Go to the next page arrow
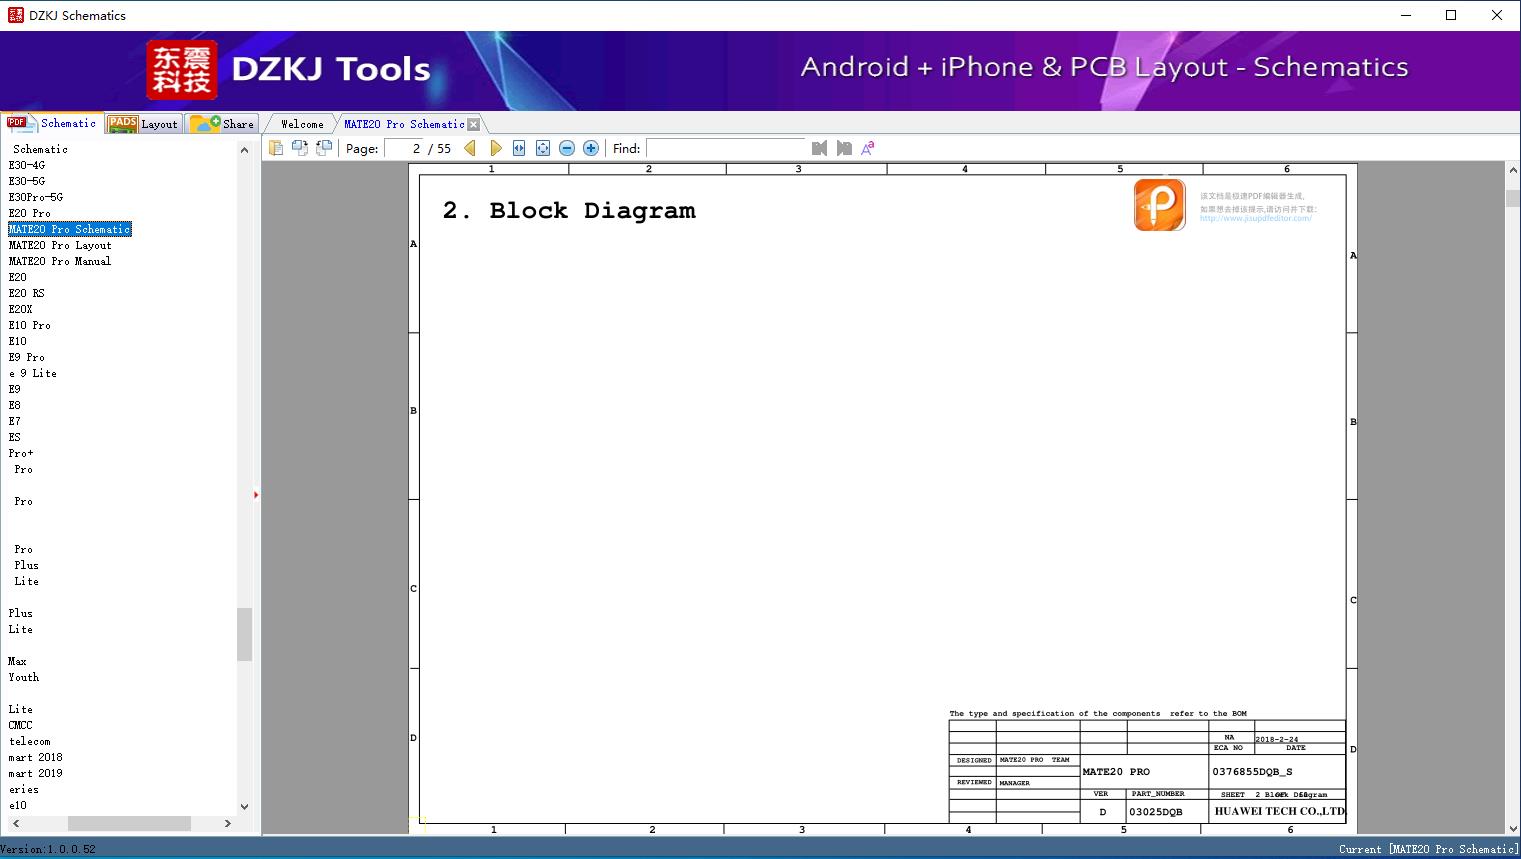The width and height of the screenshot is (1521, 859). pos(496,148)
